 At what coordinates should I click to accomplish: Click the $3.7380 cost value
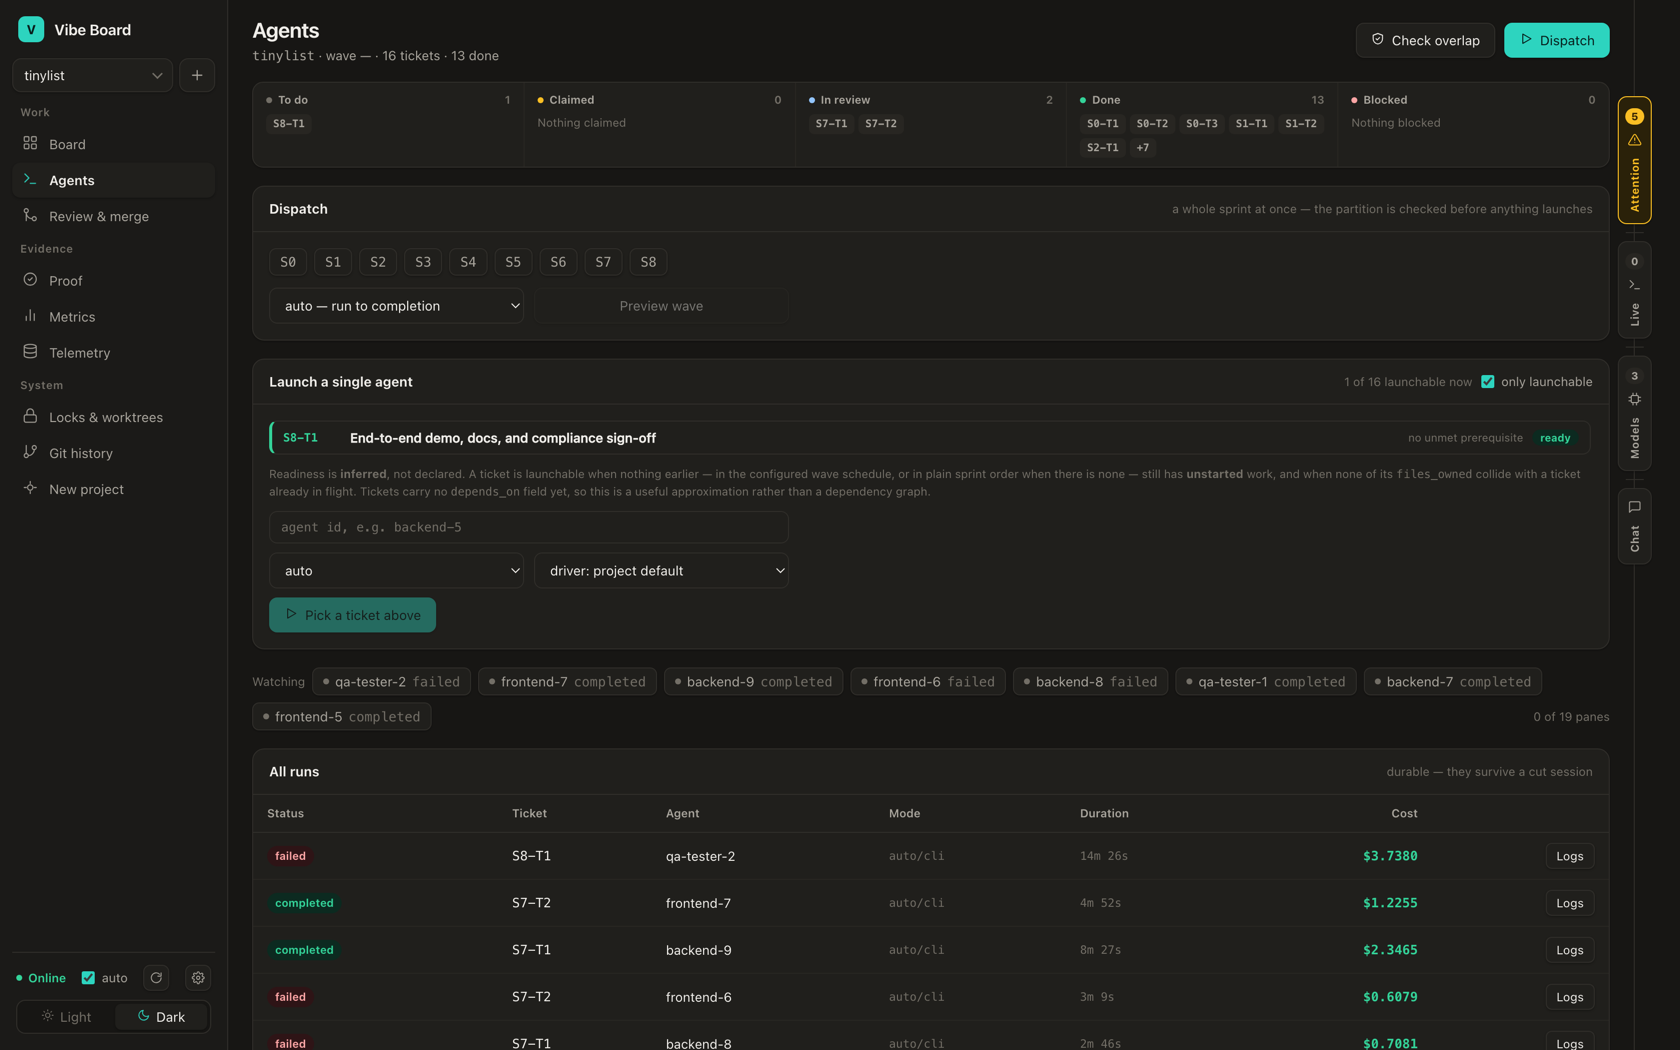[x=1390, y=856]
